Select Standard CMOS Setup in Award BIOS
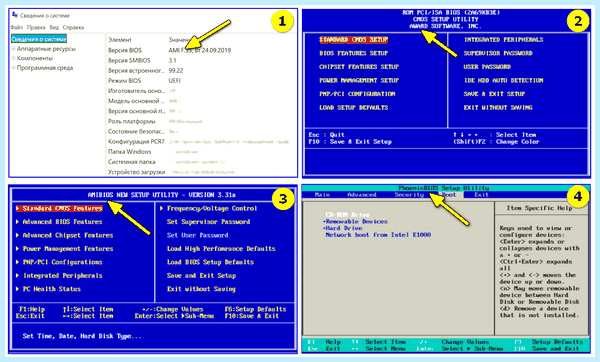Viewport: 600px width, 362px height. [x=354, y=40]
